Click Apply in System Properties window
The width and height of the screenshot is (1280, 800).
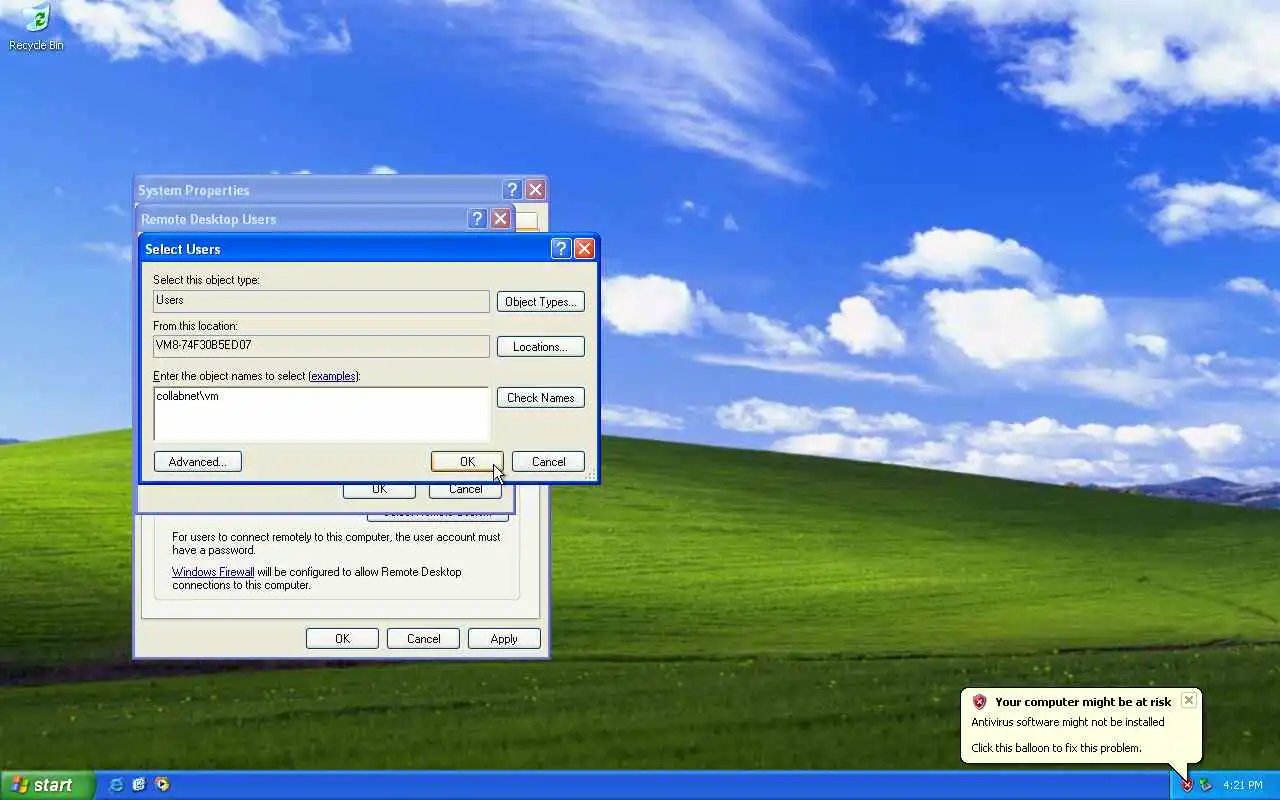click(504, 638)
